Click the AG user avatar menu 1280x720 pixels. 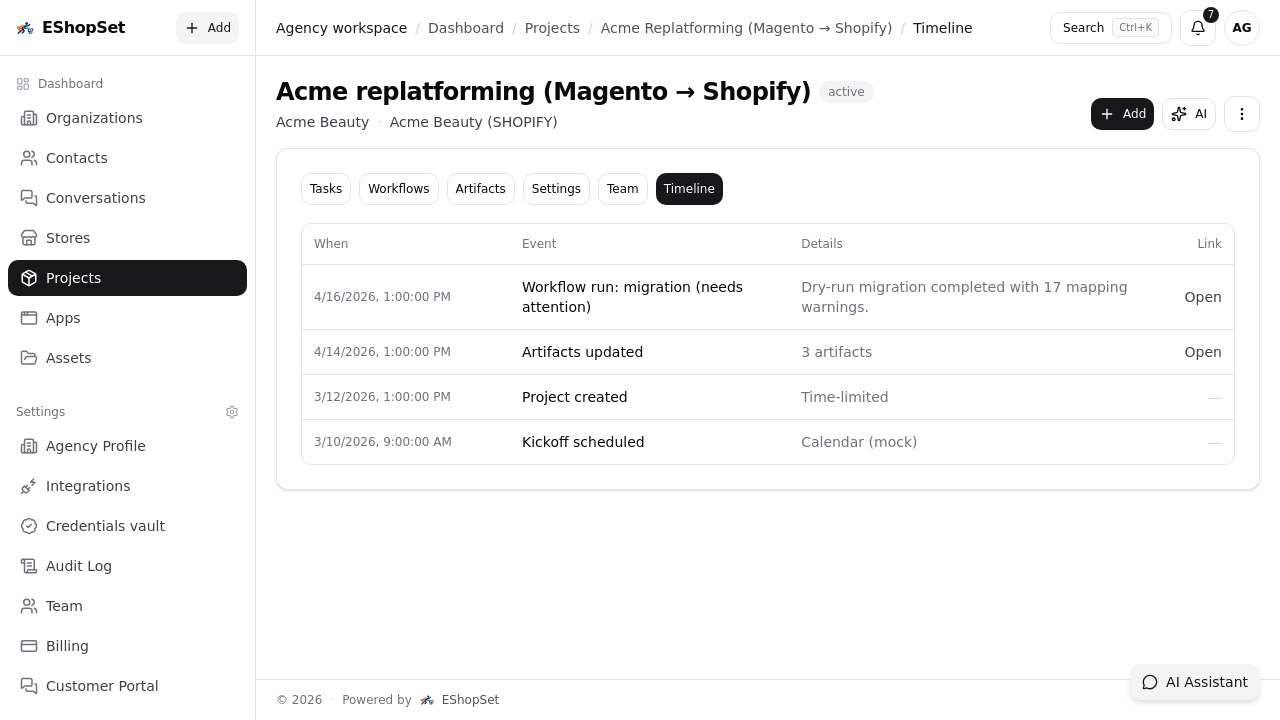click(x=1241, y=28)
